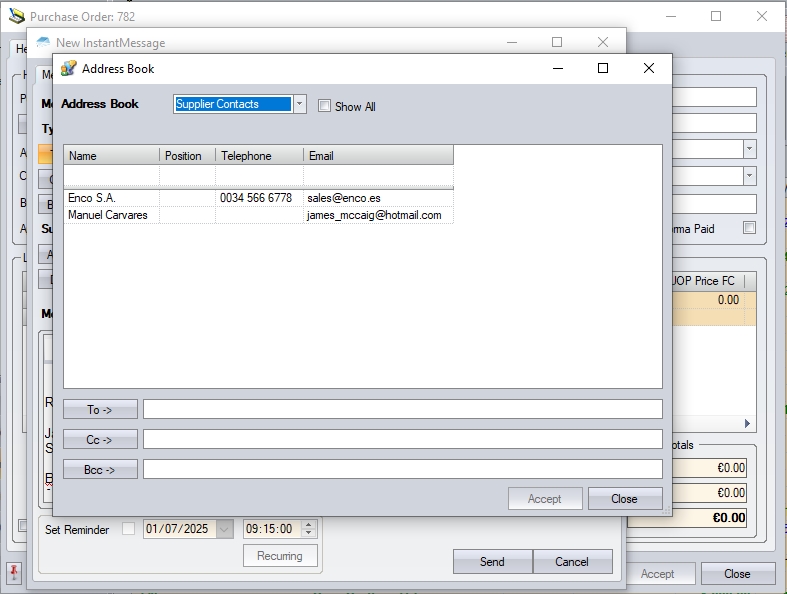This screenshot has width=787, height=594.
Task: Decrease the reminder time with down spinner
Action: 309,533
